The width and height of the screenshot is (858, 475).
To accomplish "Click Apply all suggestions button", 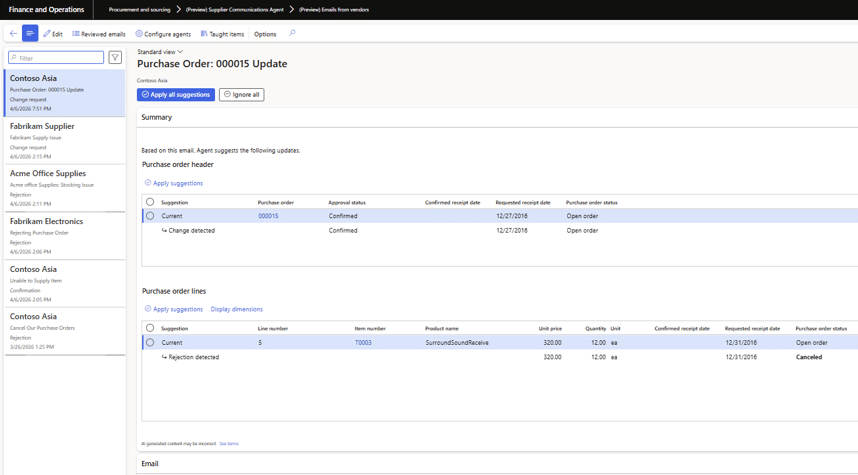I will [x=176, y=95].
